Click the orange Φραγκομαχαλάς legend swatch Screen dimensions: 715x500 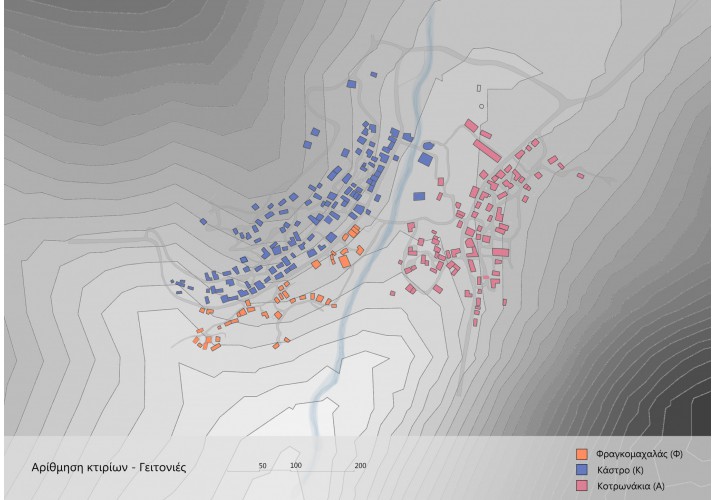coord(581,454)
